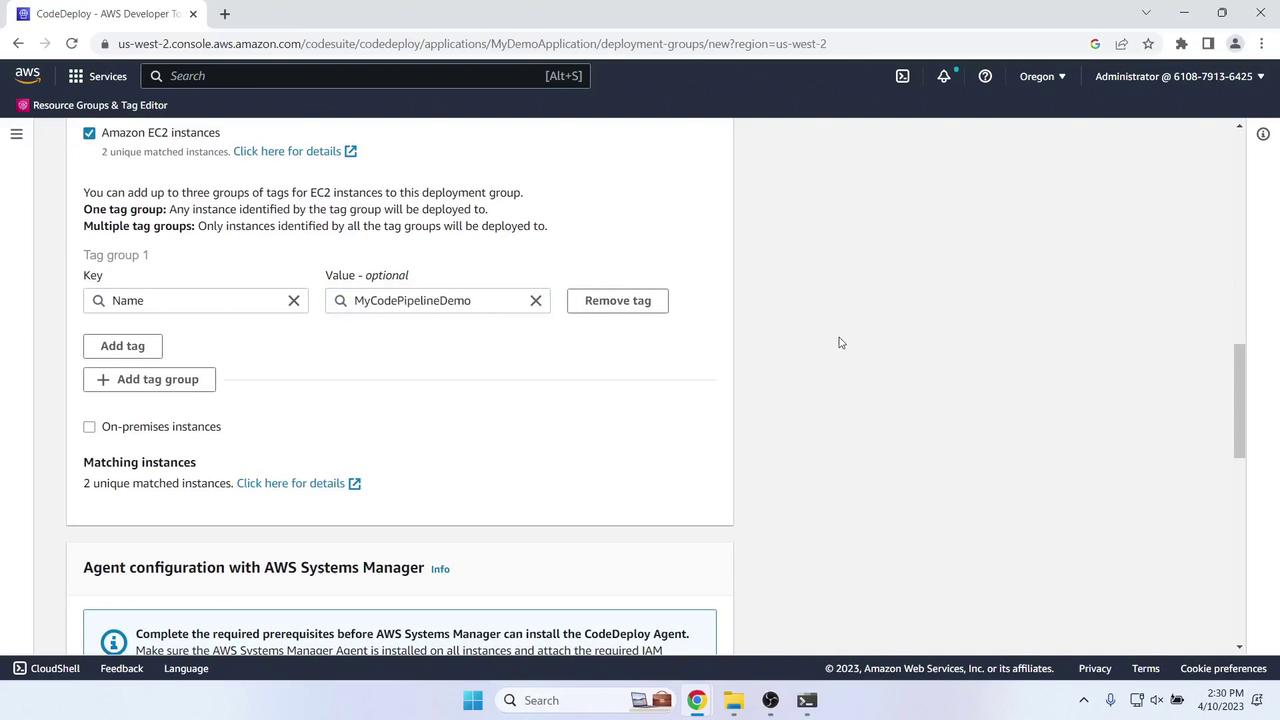
Task: Go back to the previous browser page
Action: 18,44
